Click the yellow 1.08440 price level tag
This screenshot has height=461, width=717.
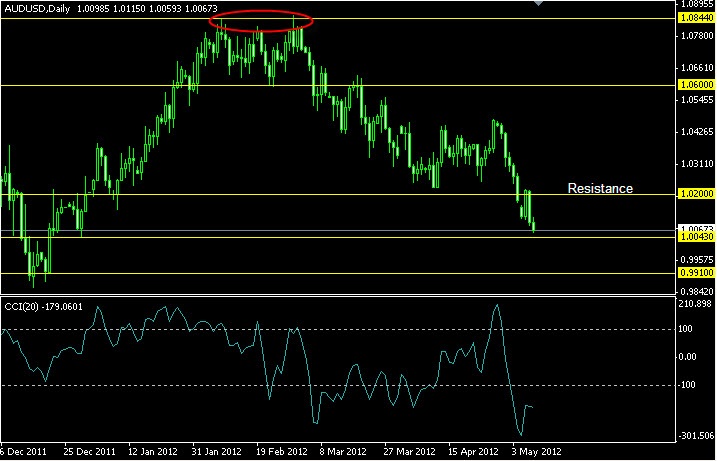point(697,18)
